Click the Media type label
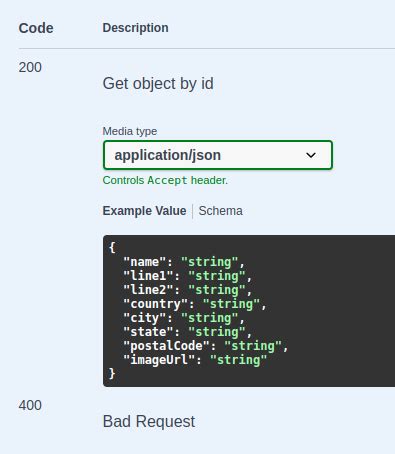The image size is (395, 454). point(130,131)
